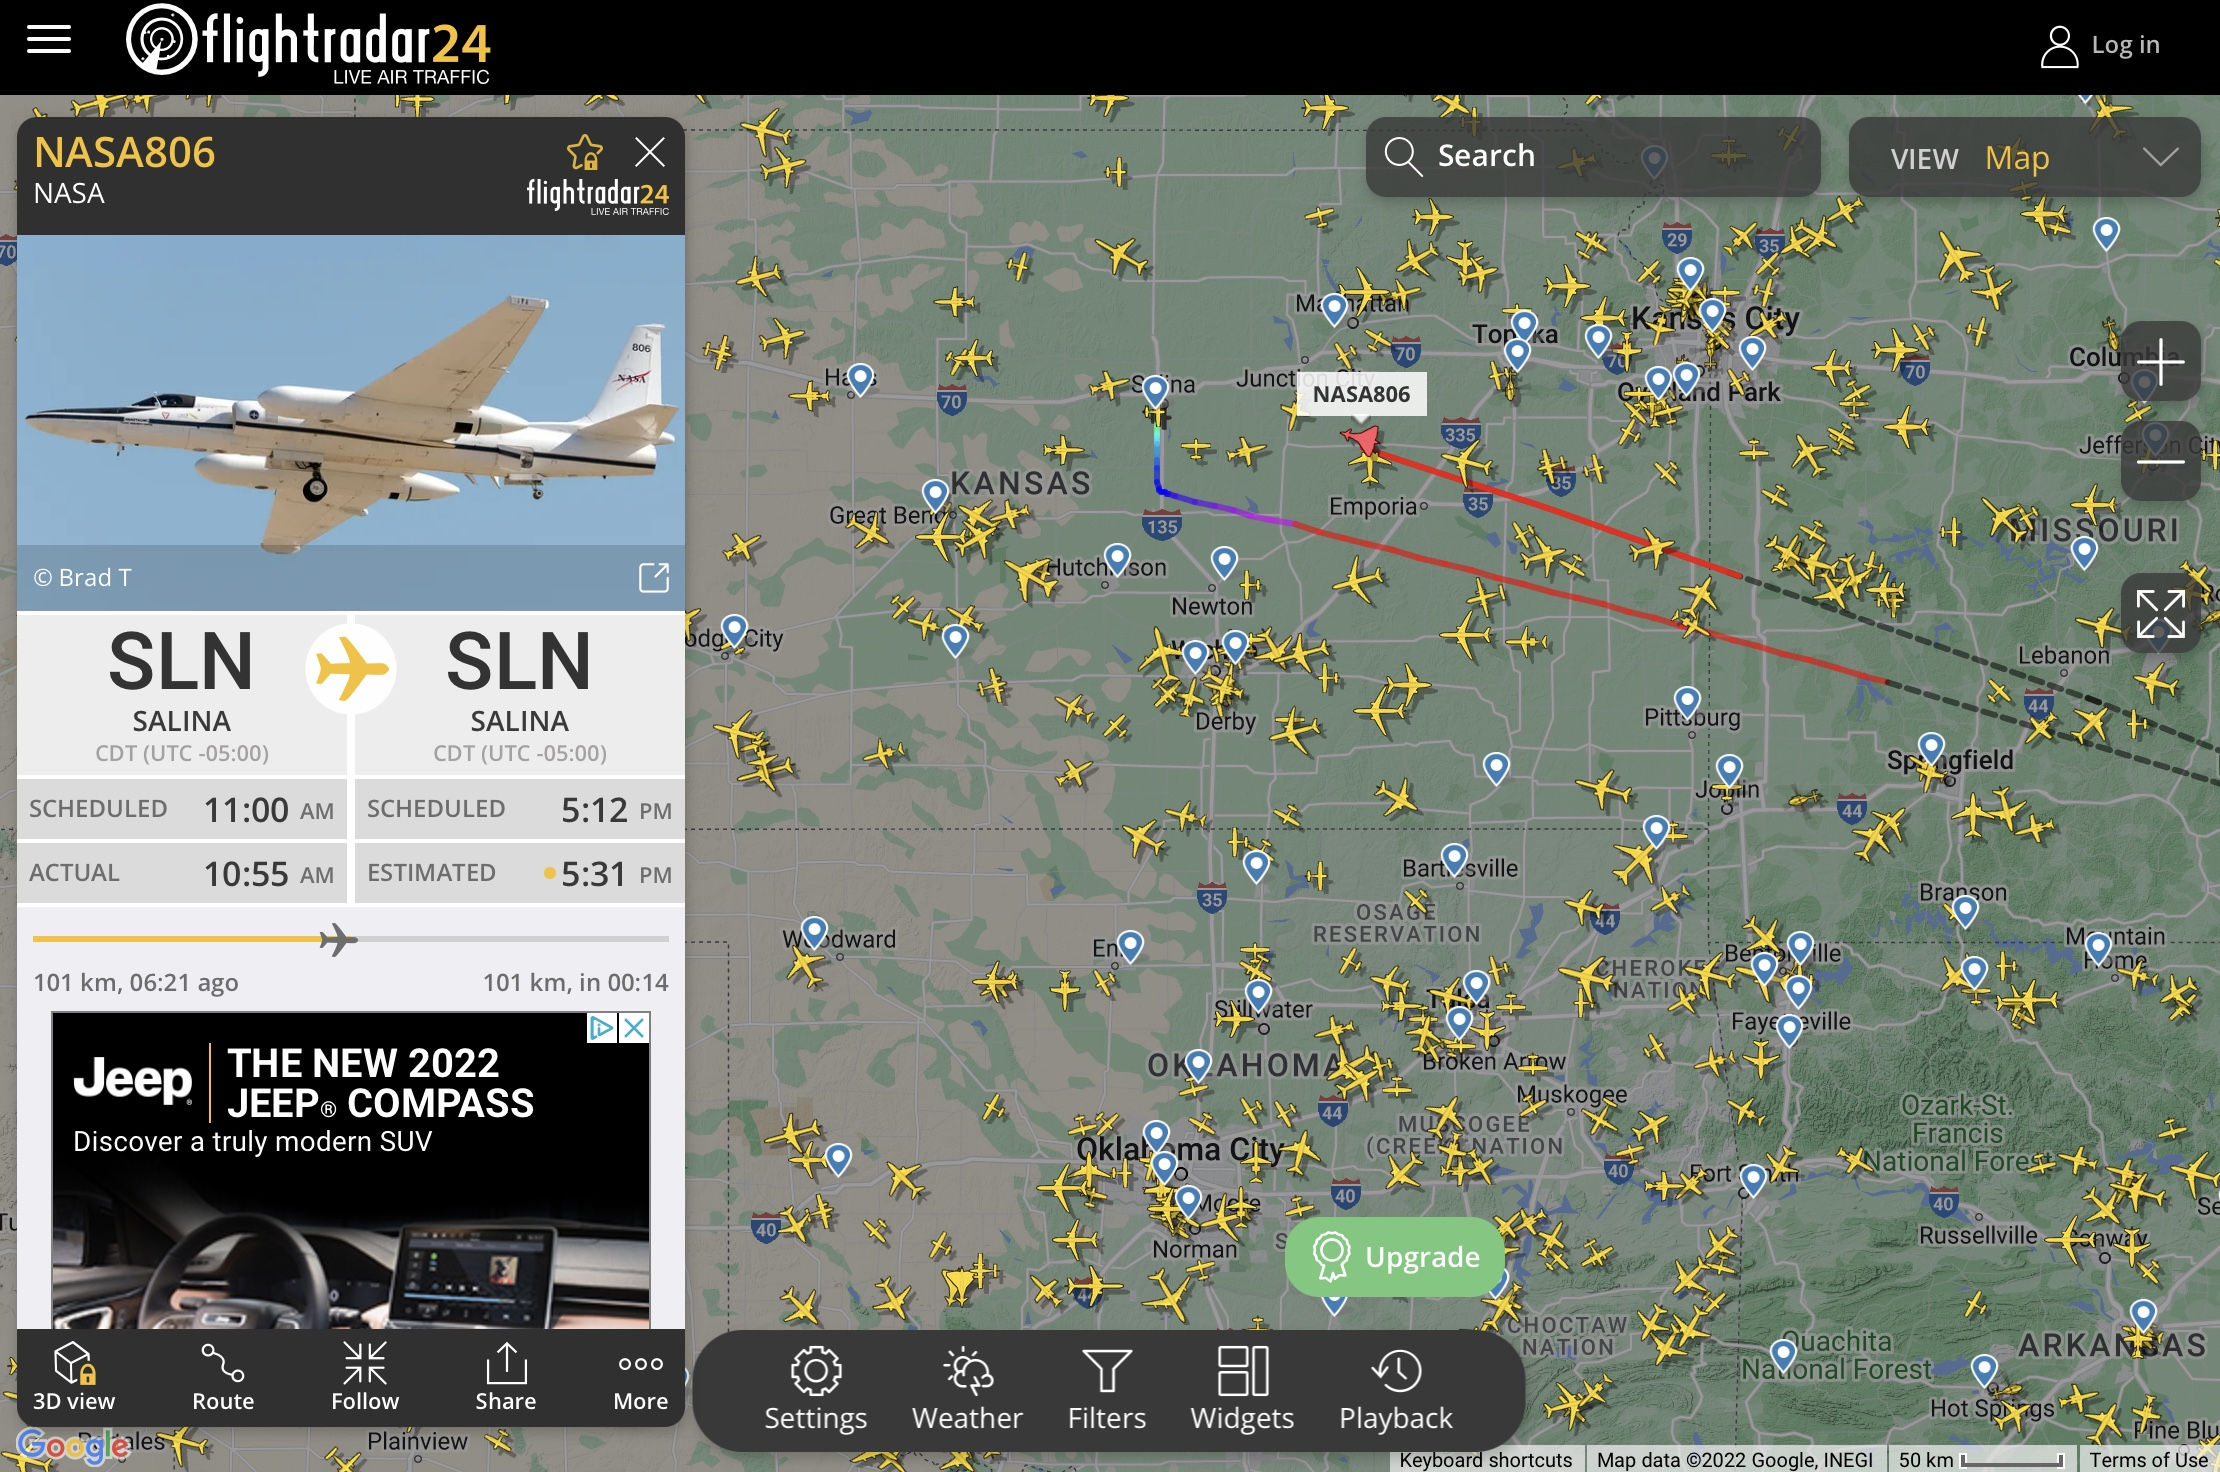The image size is (2220, 1472).
Task: Start flight Playback
Action: pos(1396,1390)
